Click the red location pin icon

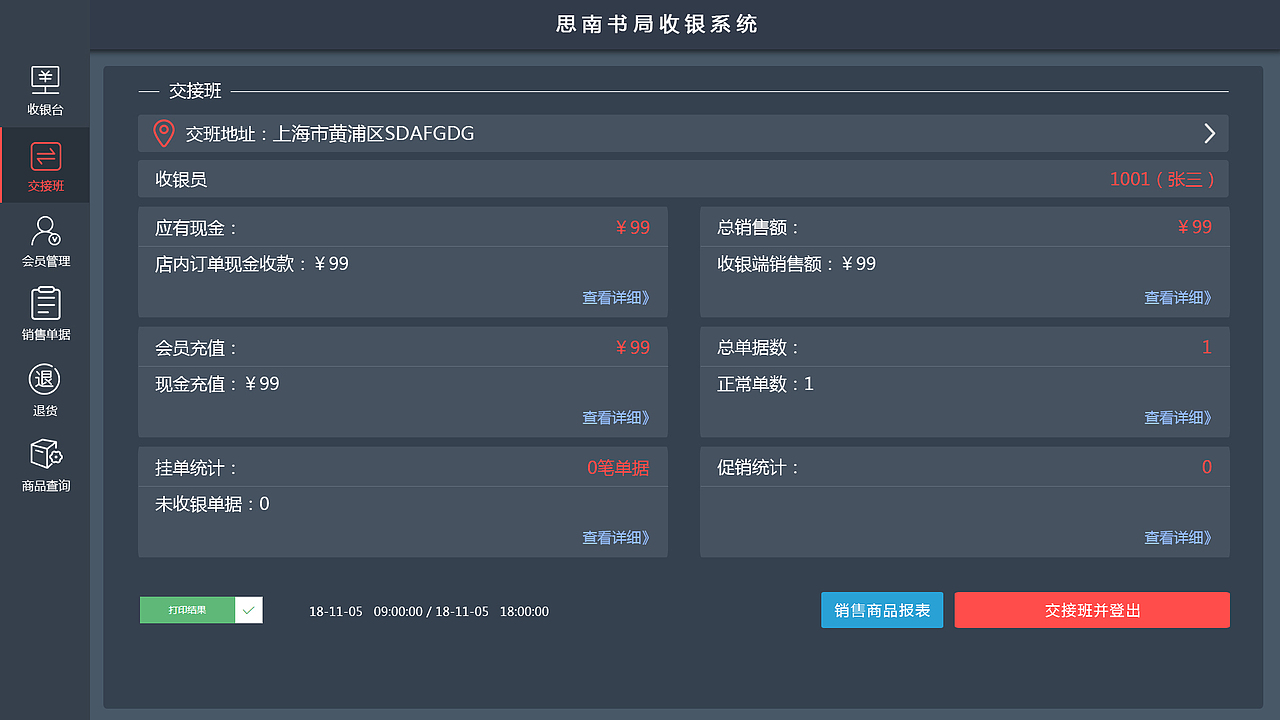163,132
